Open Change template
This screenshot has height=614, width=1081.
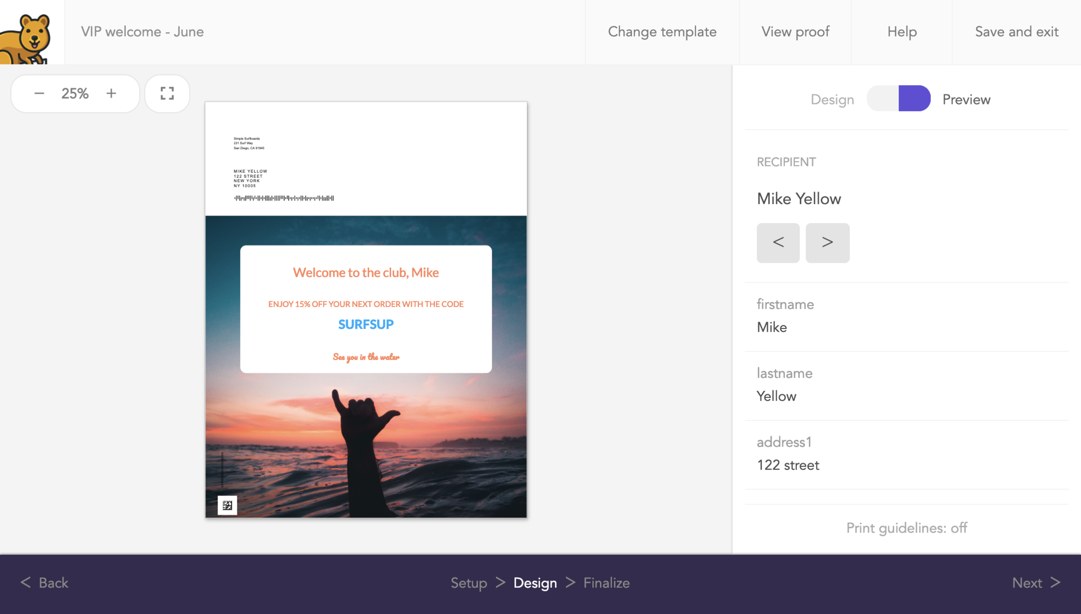pos(662,32)
